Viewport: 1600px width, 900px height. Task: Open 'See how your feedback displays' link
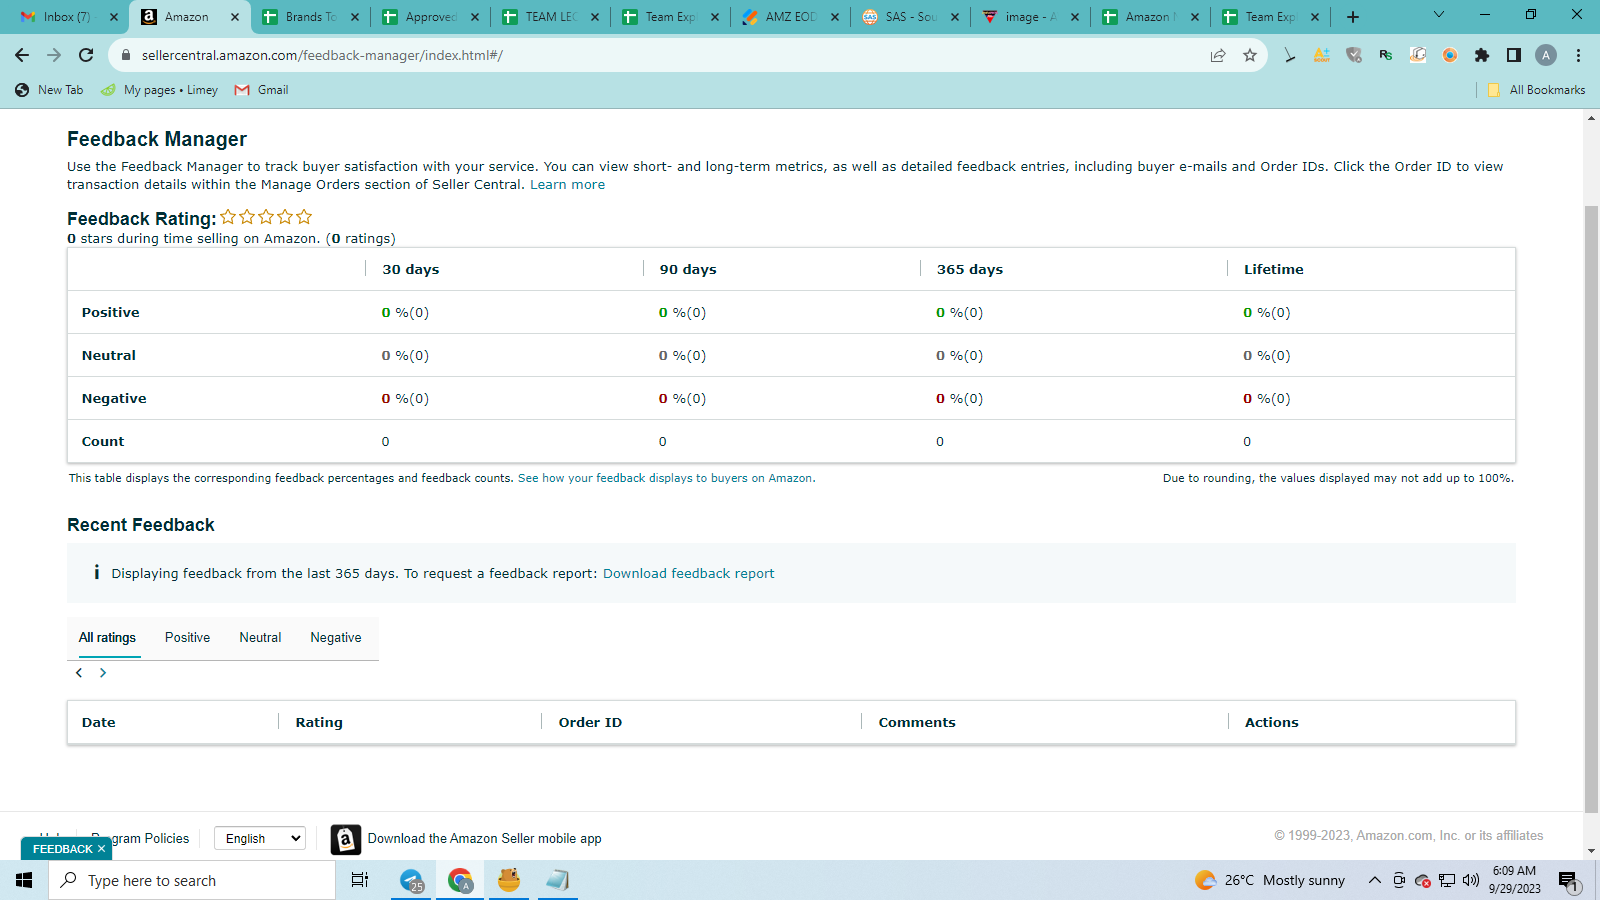pyautogui.click(x=666, y=478)
